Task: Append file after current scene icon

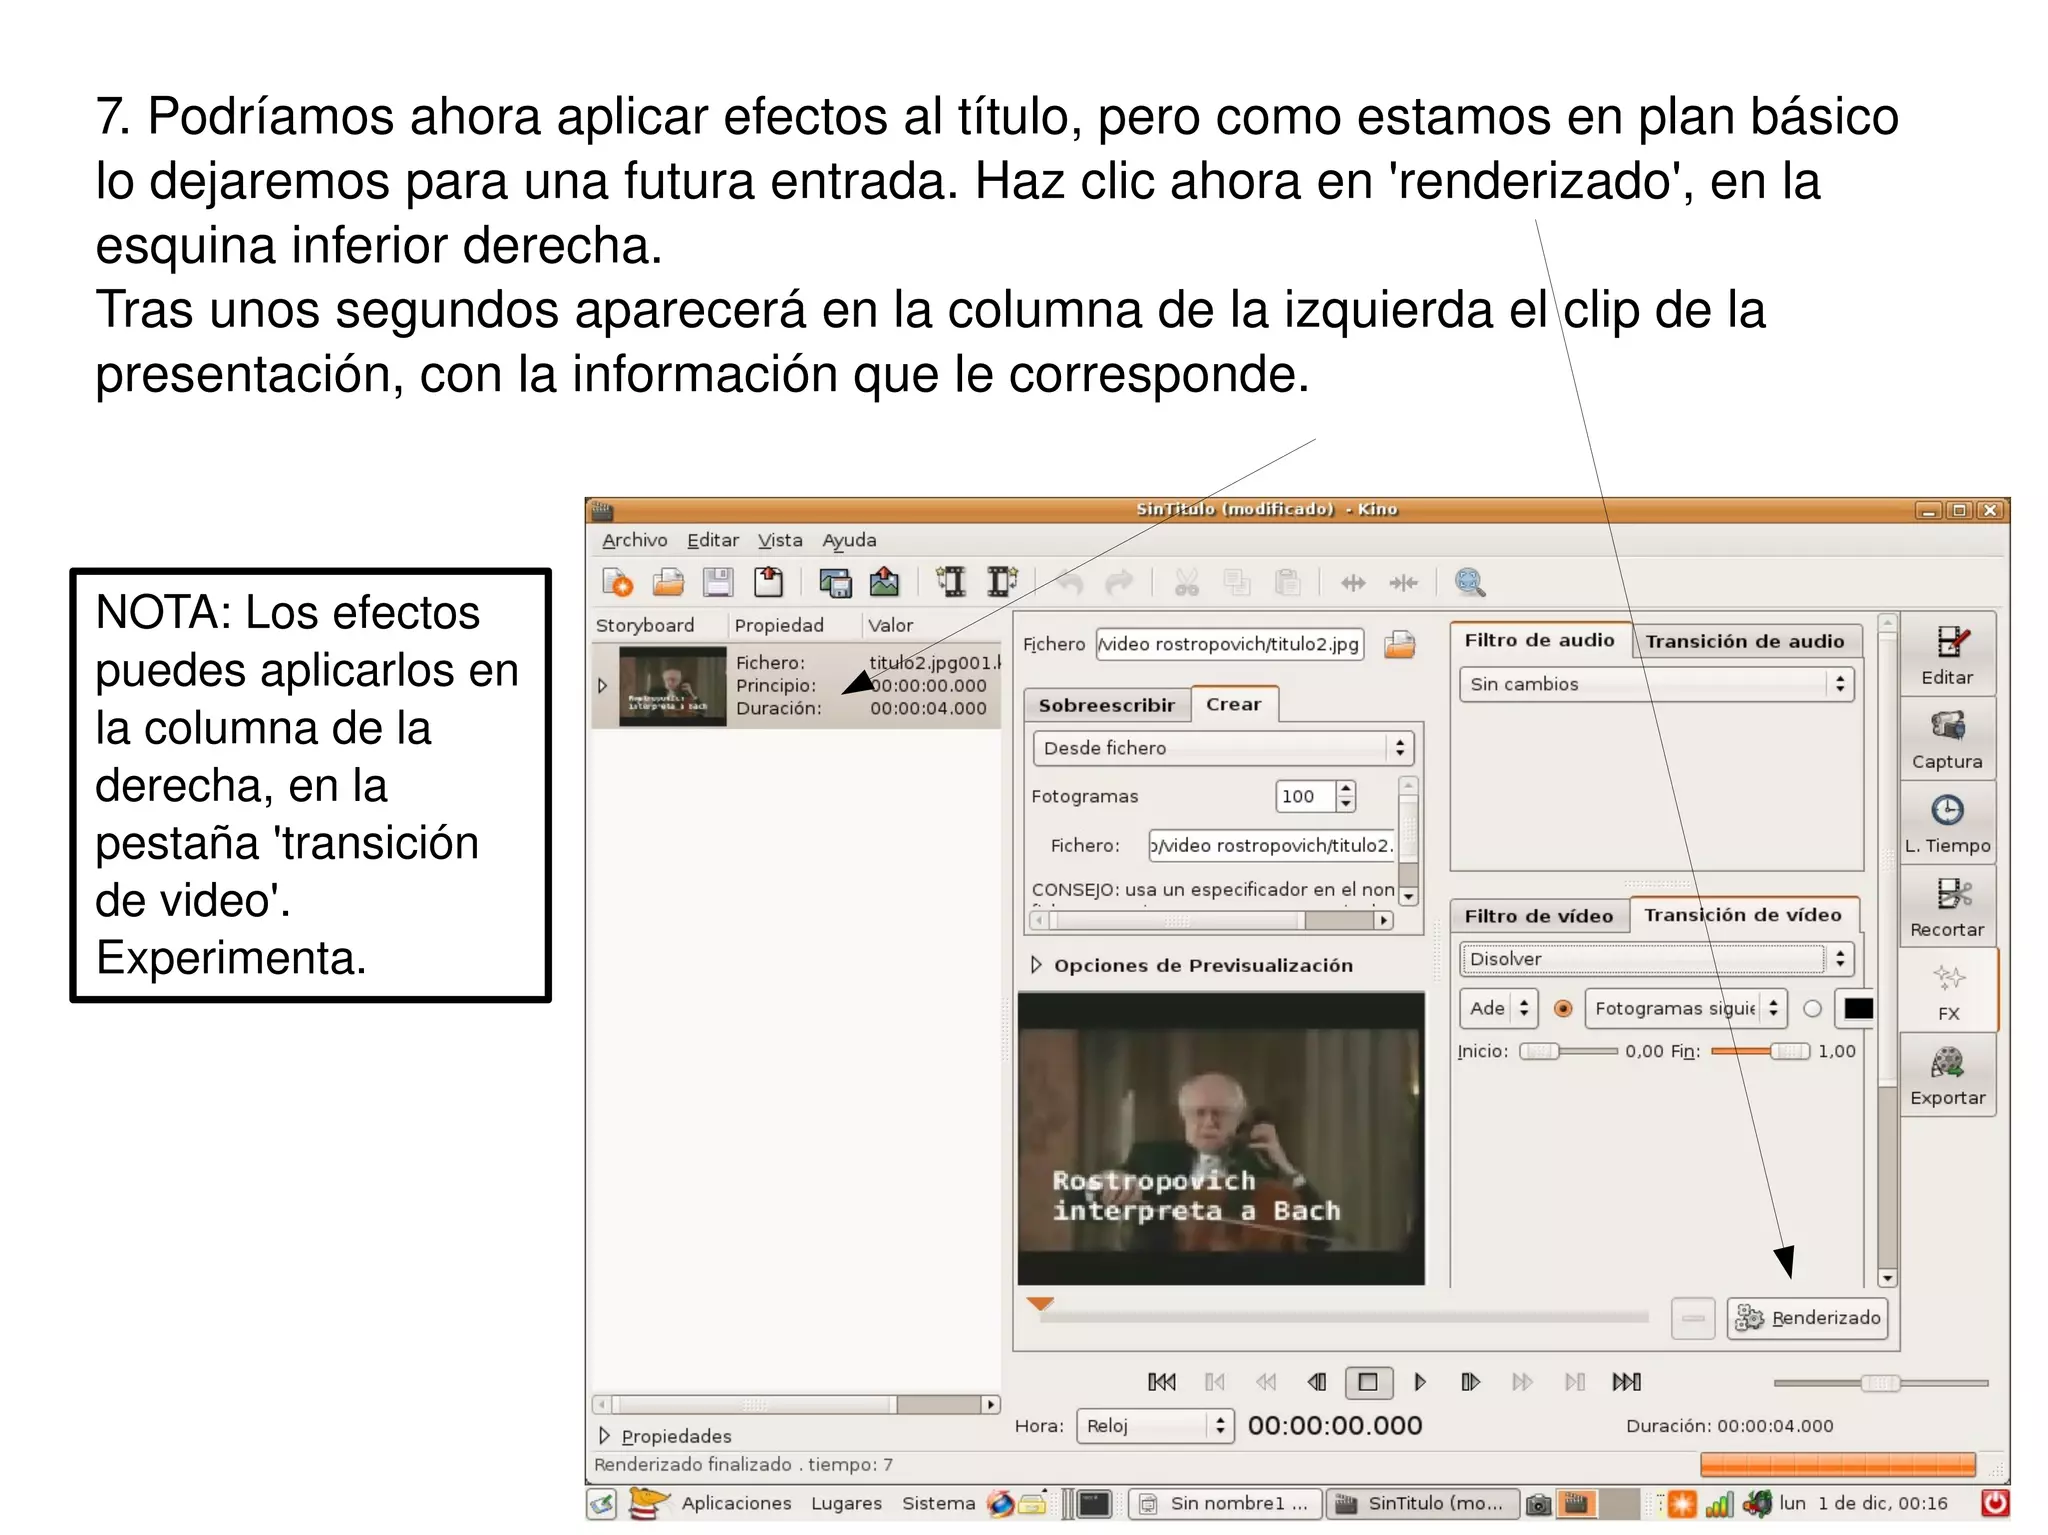Action: point(1001,582)
